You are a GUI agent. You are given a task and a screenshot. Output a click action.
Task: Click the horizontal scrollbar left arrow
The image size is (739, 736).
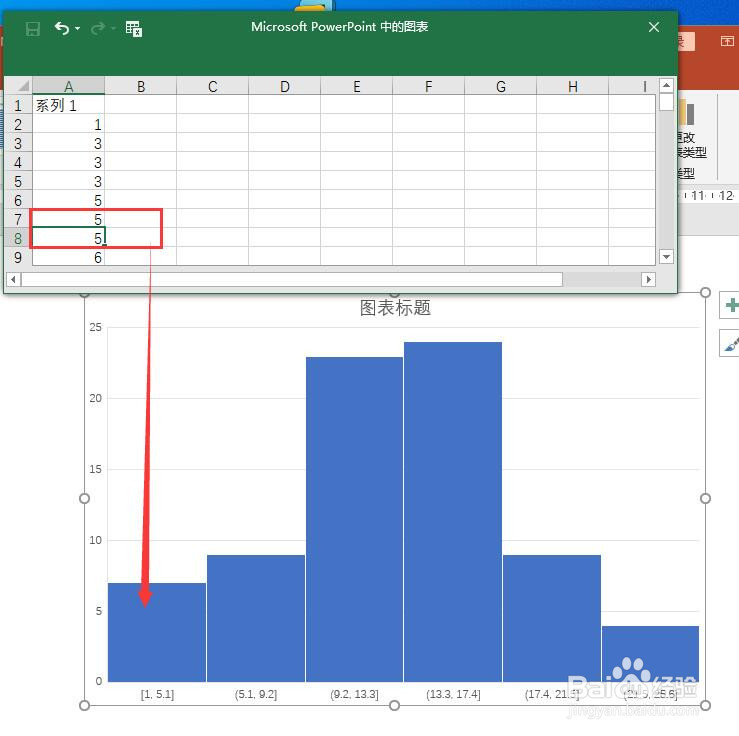click(x=13, y=279)
